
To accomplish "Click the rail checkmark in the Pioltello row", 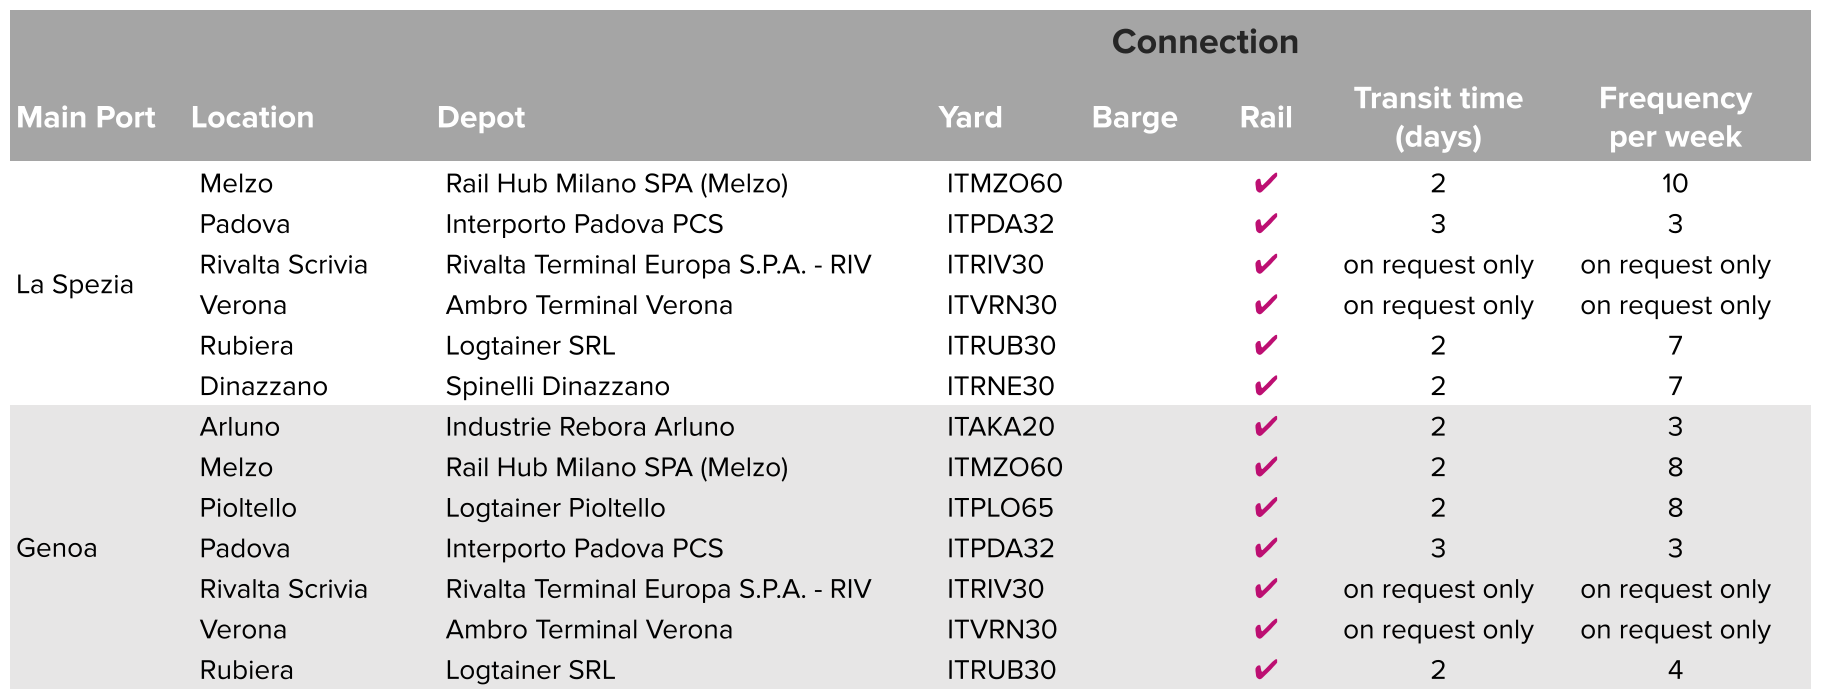I will (1265, 508).
